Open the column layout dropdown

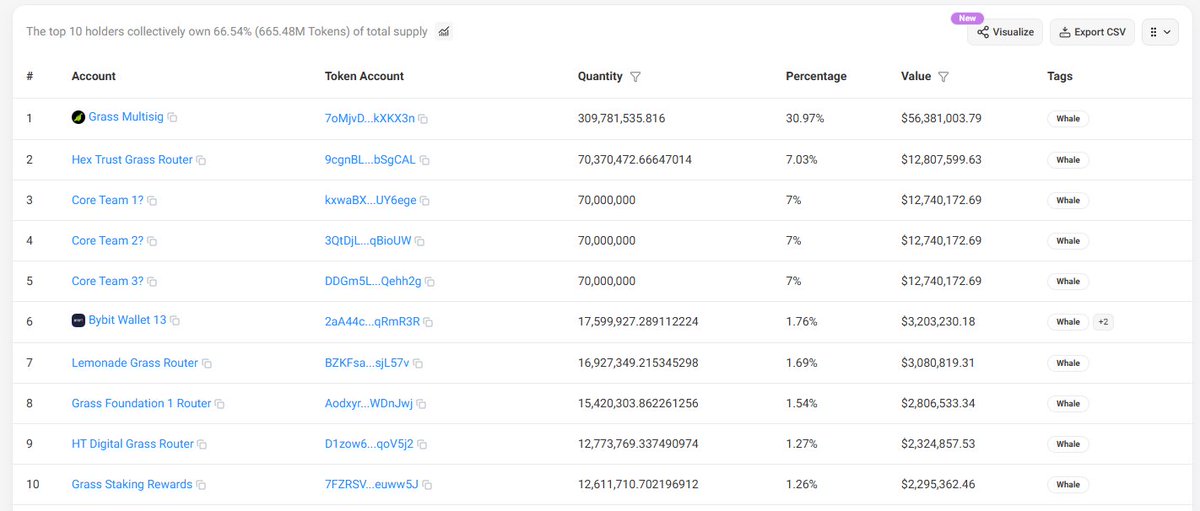(1159, 32)
